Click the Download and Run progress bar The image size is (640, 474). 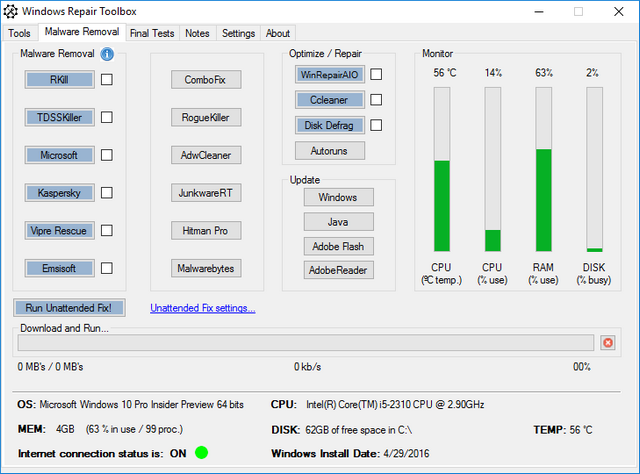(x=306, y=343)
